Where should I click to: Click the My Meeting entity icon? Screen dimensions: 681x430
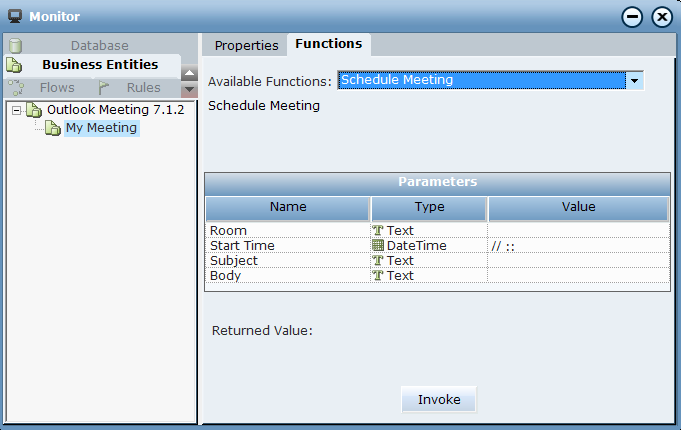(53, 128)
